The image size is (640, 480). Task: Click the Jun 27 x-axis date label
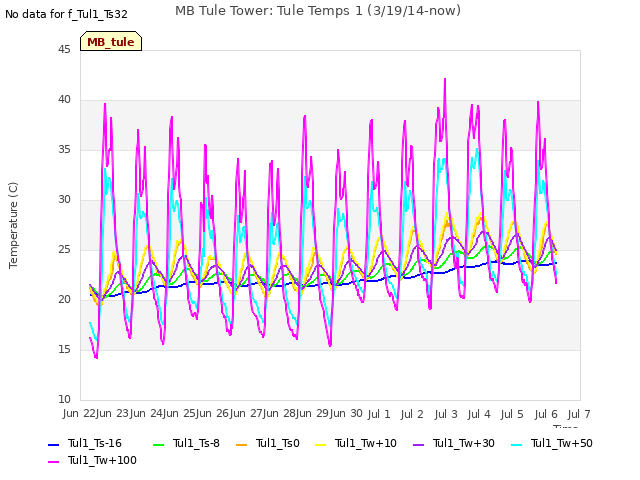point(246,414)
